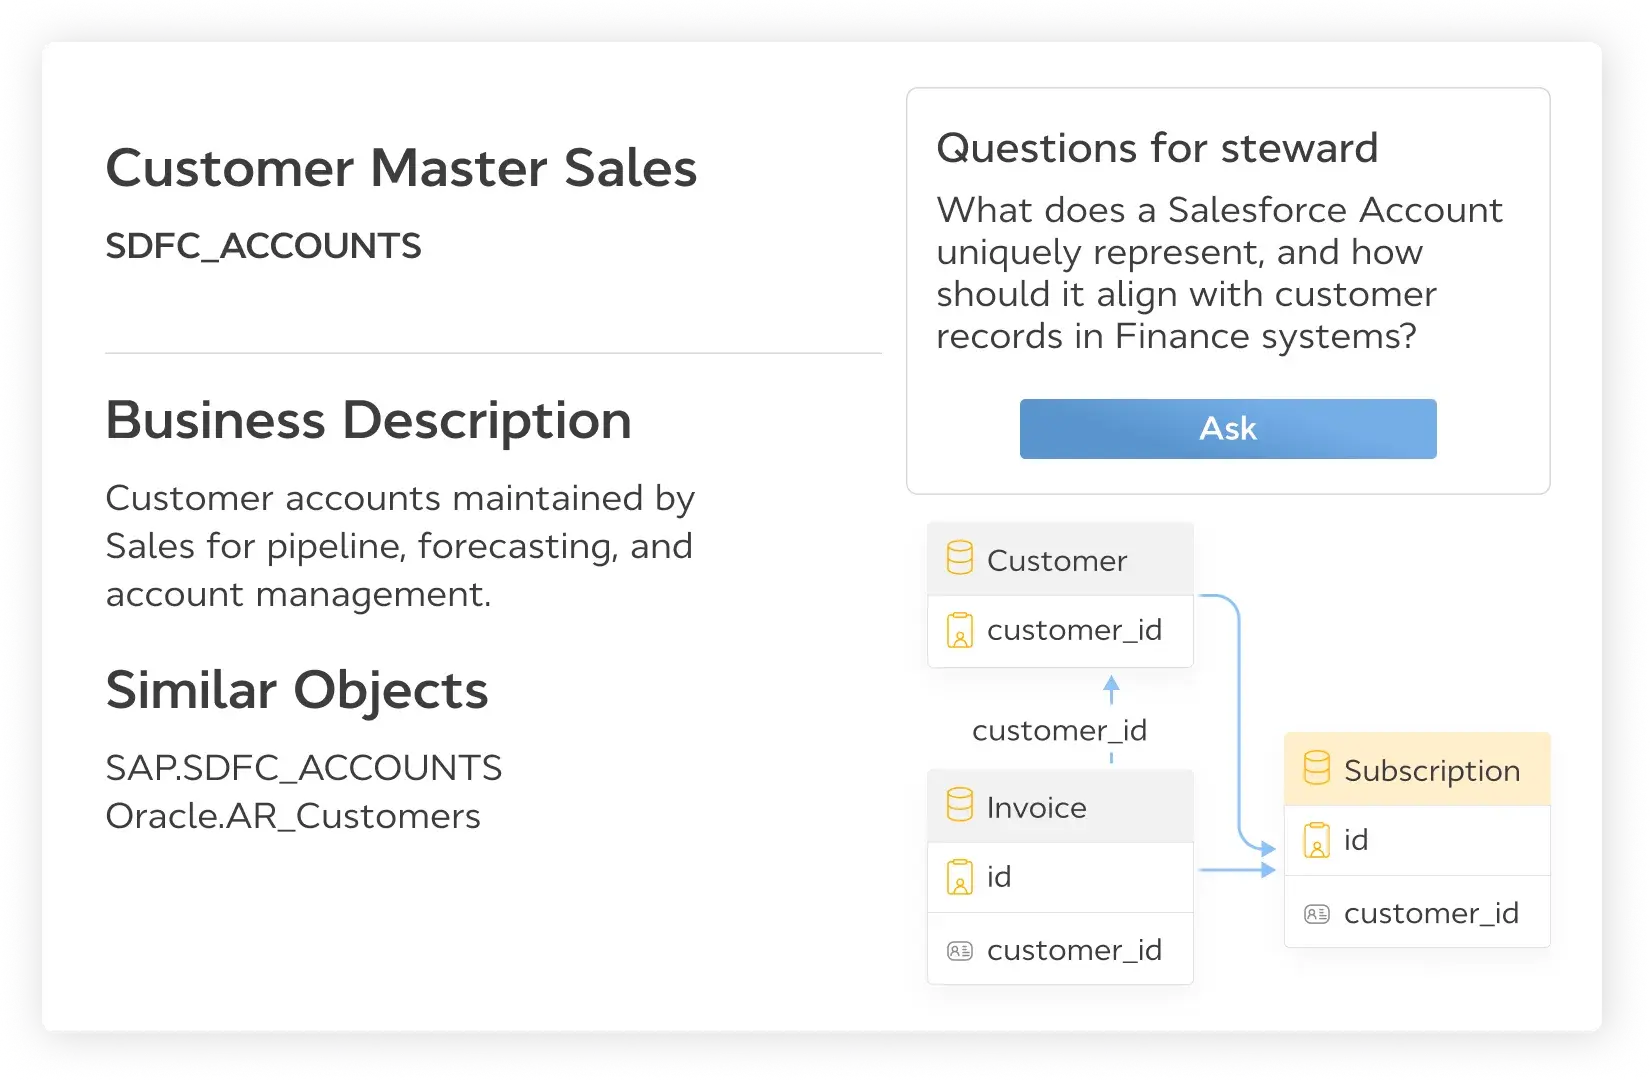The height and width of the screenshot is (1080, 1650).
Task: Click the upward arrow pointing to Customer
Action: [1111, 687]
